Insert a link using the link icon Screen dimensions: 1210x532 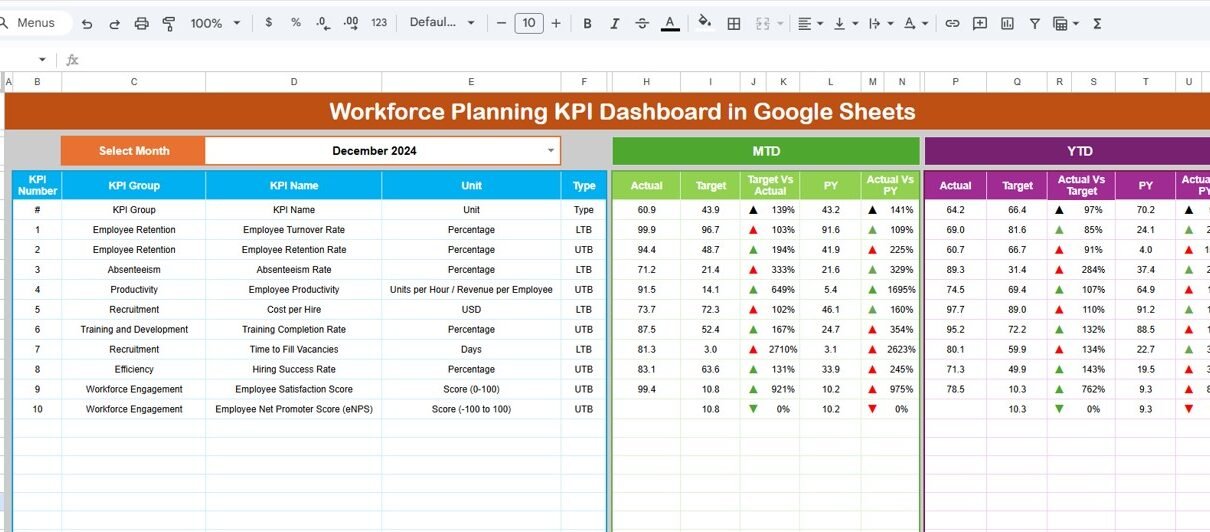952,23
